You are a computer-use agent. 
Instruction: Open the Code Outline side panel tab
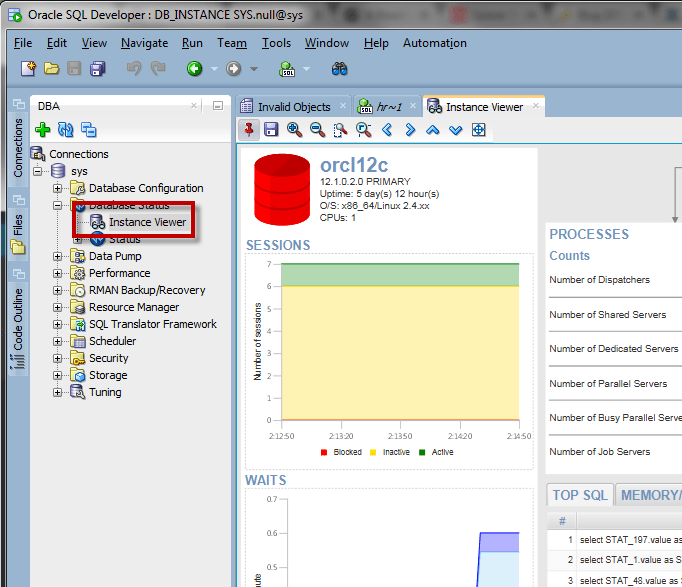click(18, 320)
